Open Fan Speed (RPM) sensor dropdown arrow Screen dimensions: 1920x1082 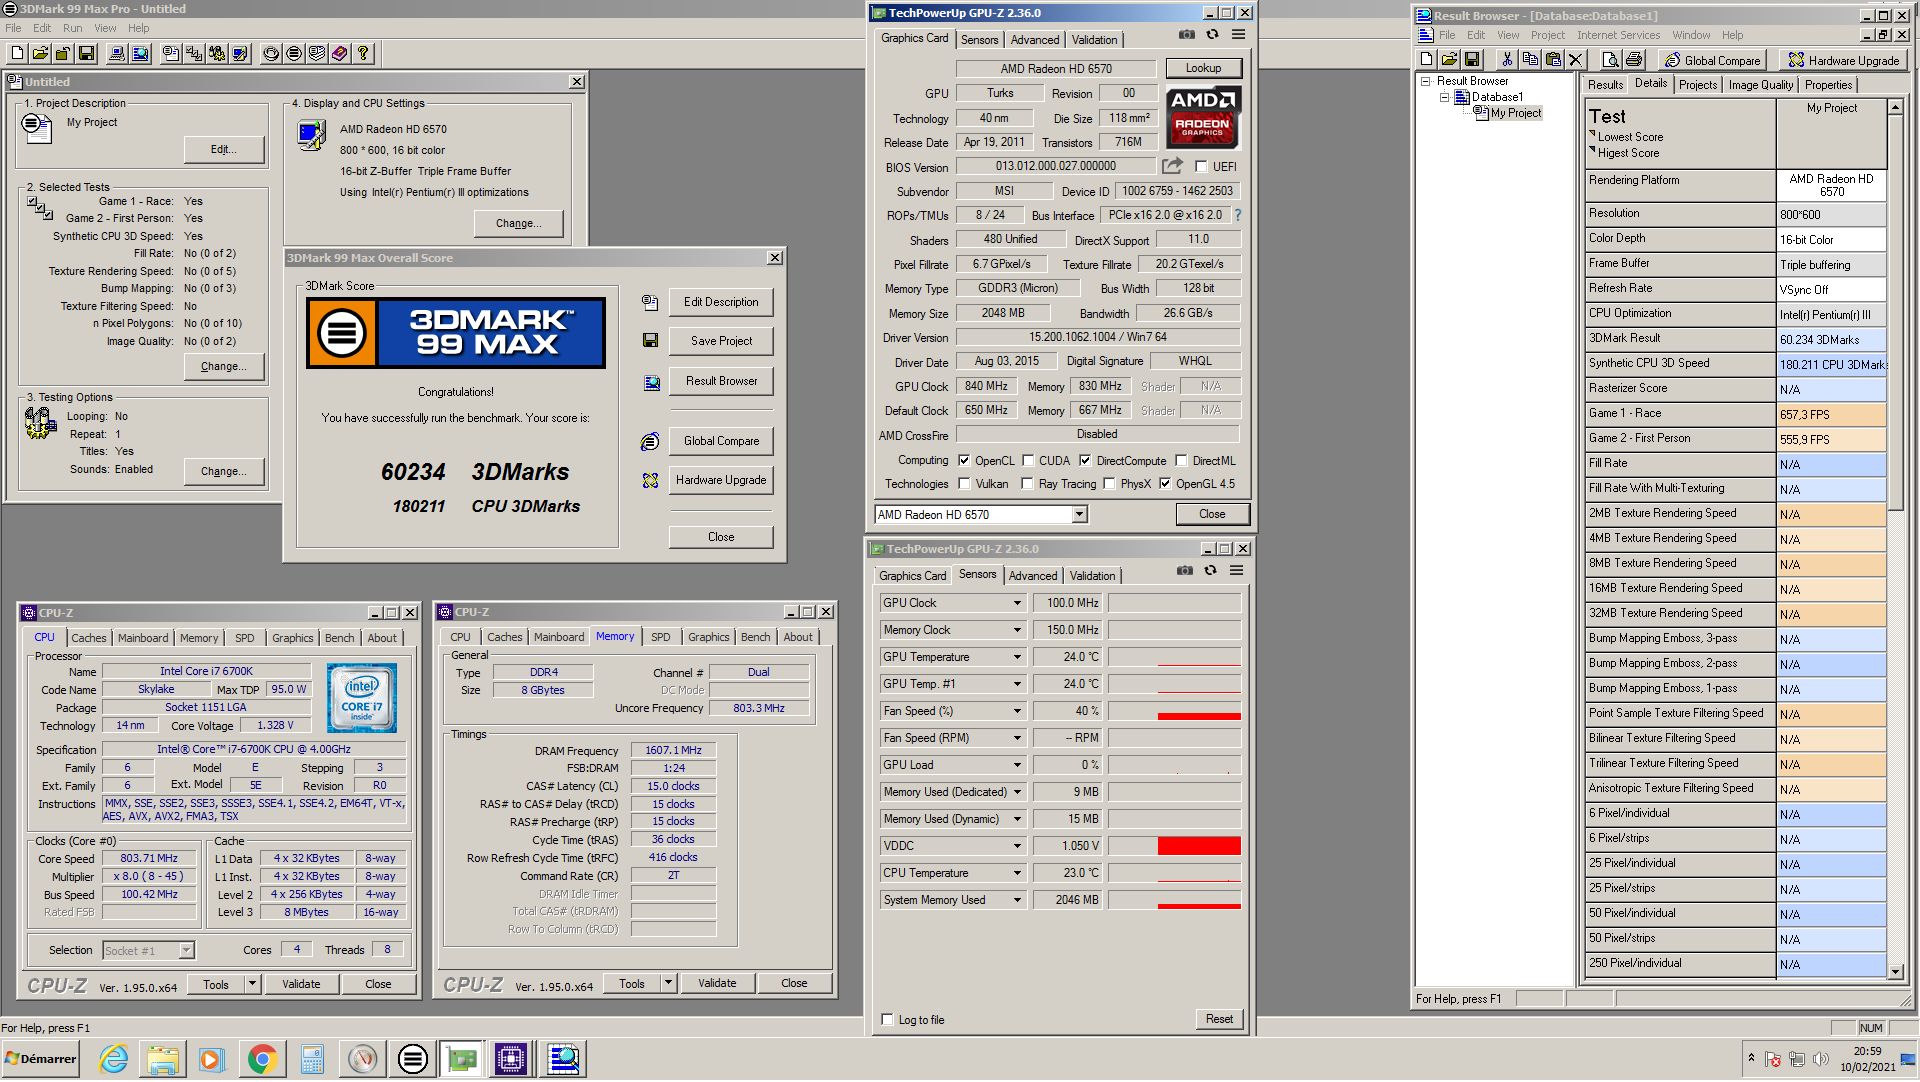[x=1017, y=738]
